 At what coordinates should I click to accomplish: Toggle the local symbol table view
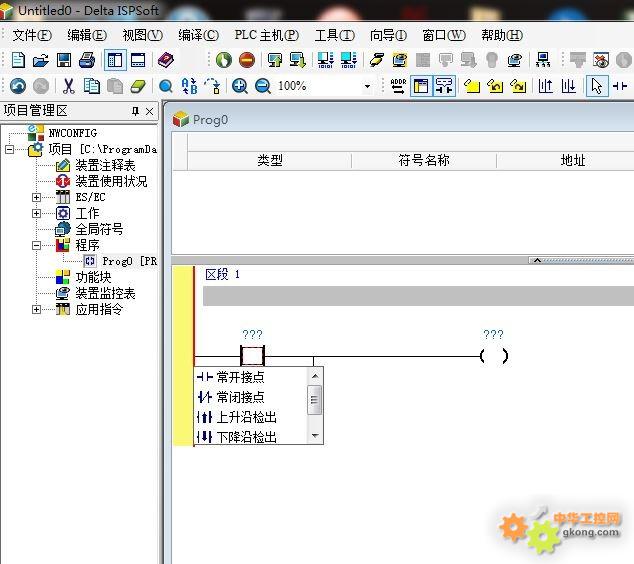(x=421, y=86)
